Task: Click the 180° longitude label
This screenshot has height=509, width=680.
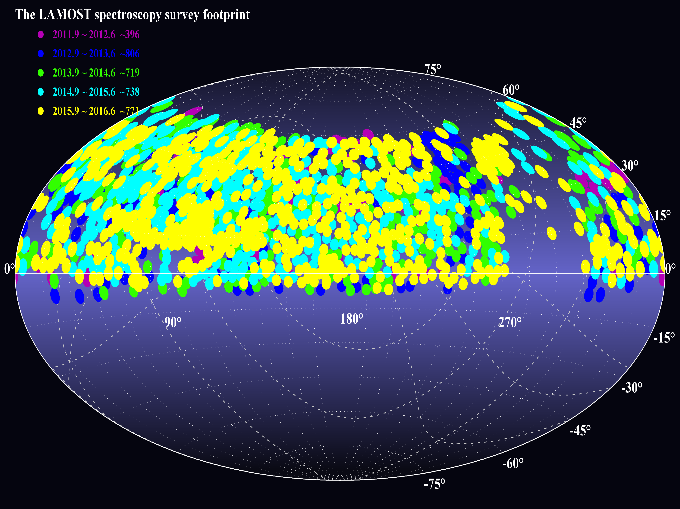Action: coord(352,320)
